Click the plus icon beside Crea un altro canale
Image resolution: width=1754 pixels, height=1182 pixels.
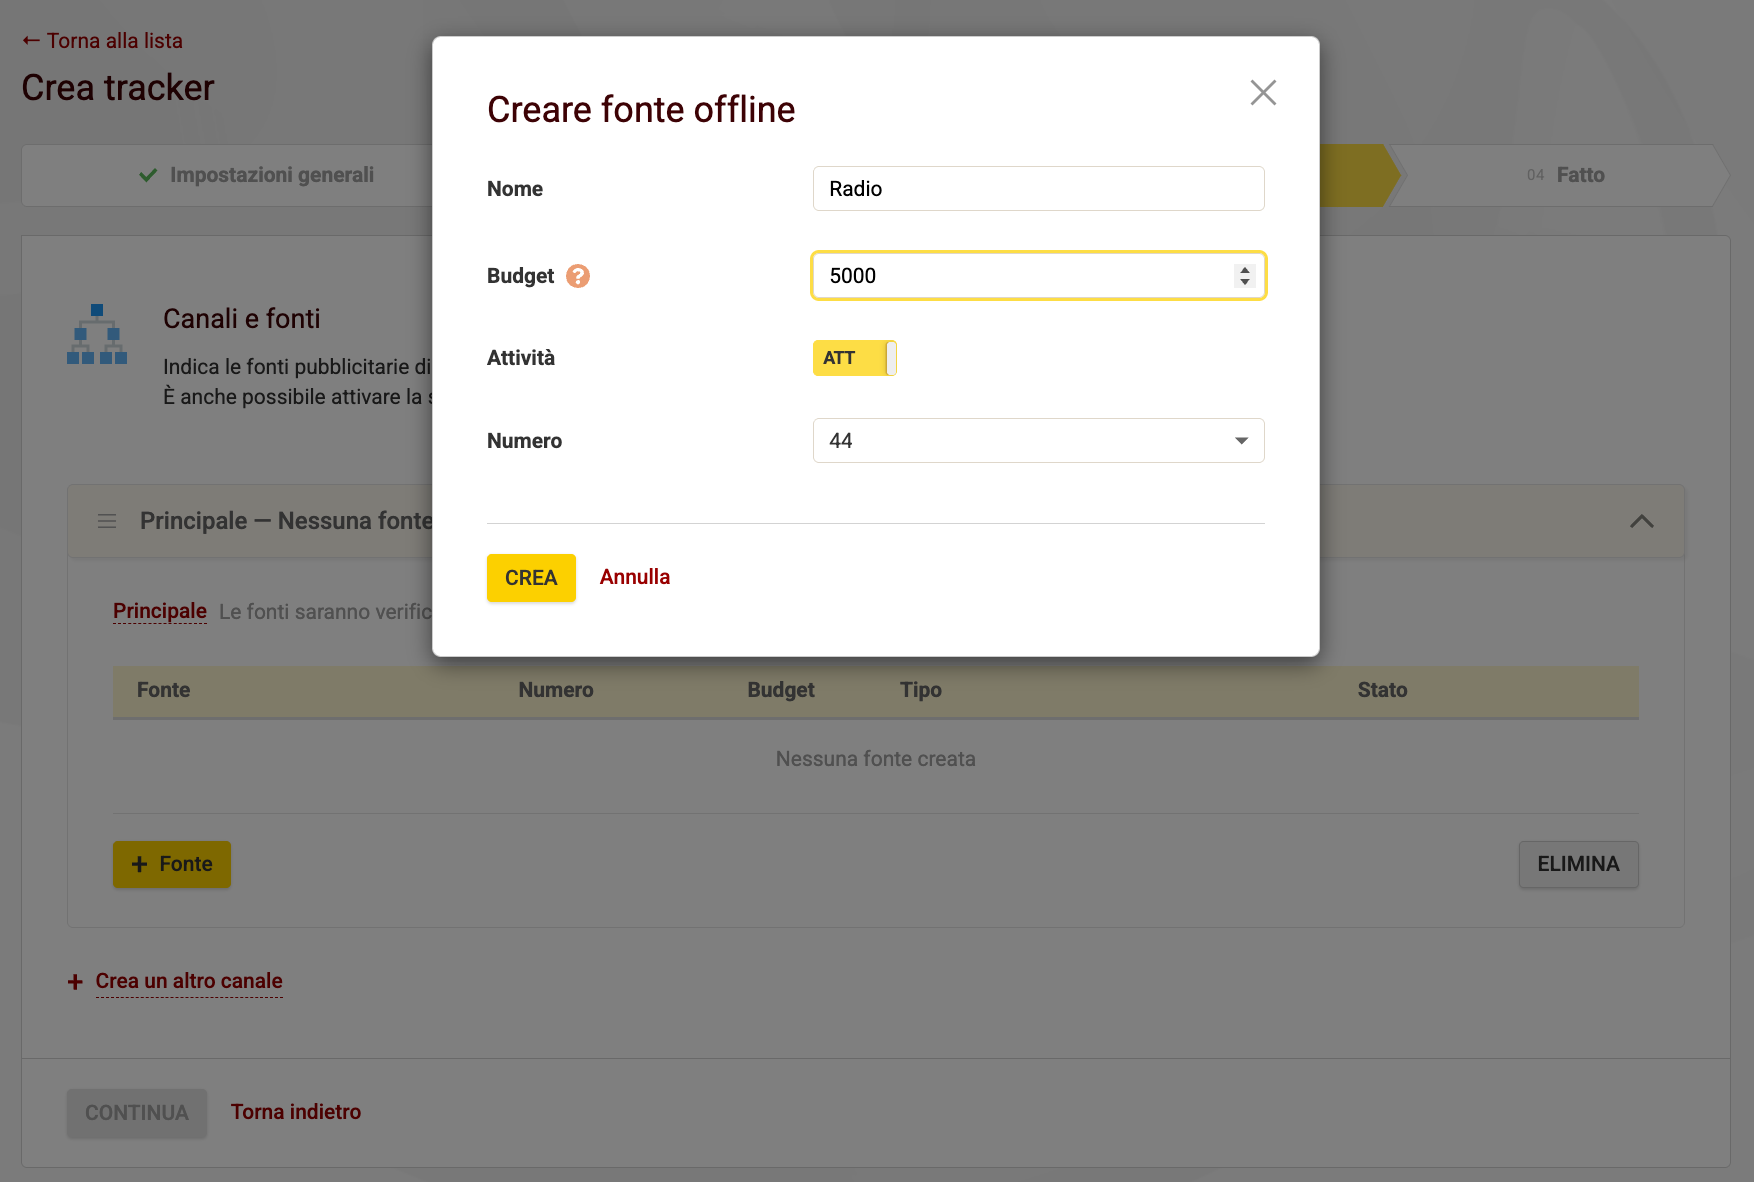(x=75, y=981)
